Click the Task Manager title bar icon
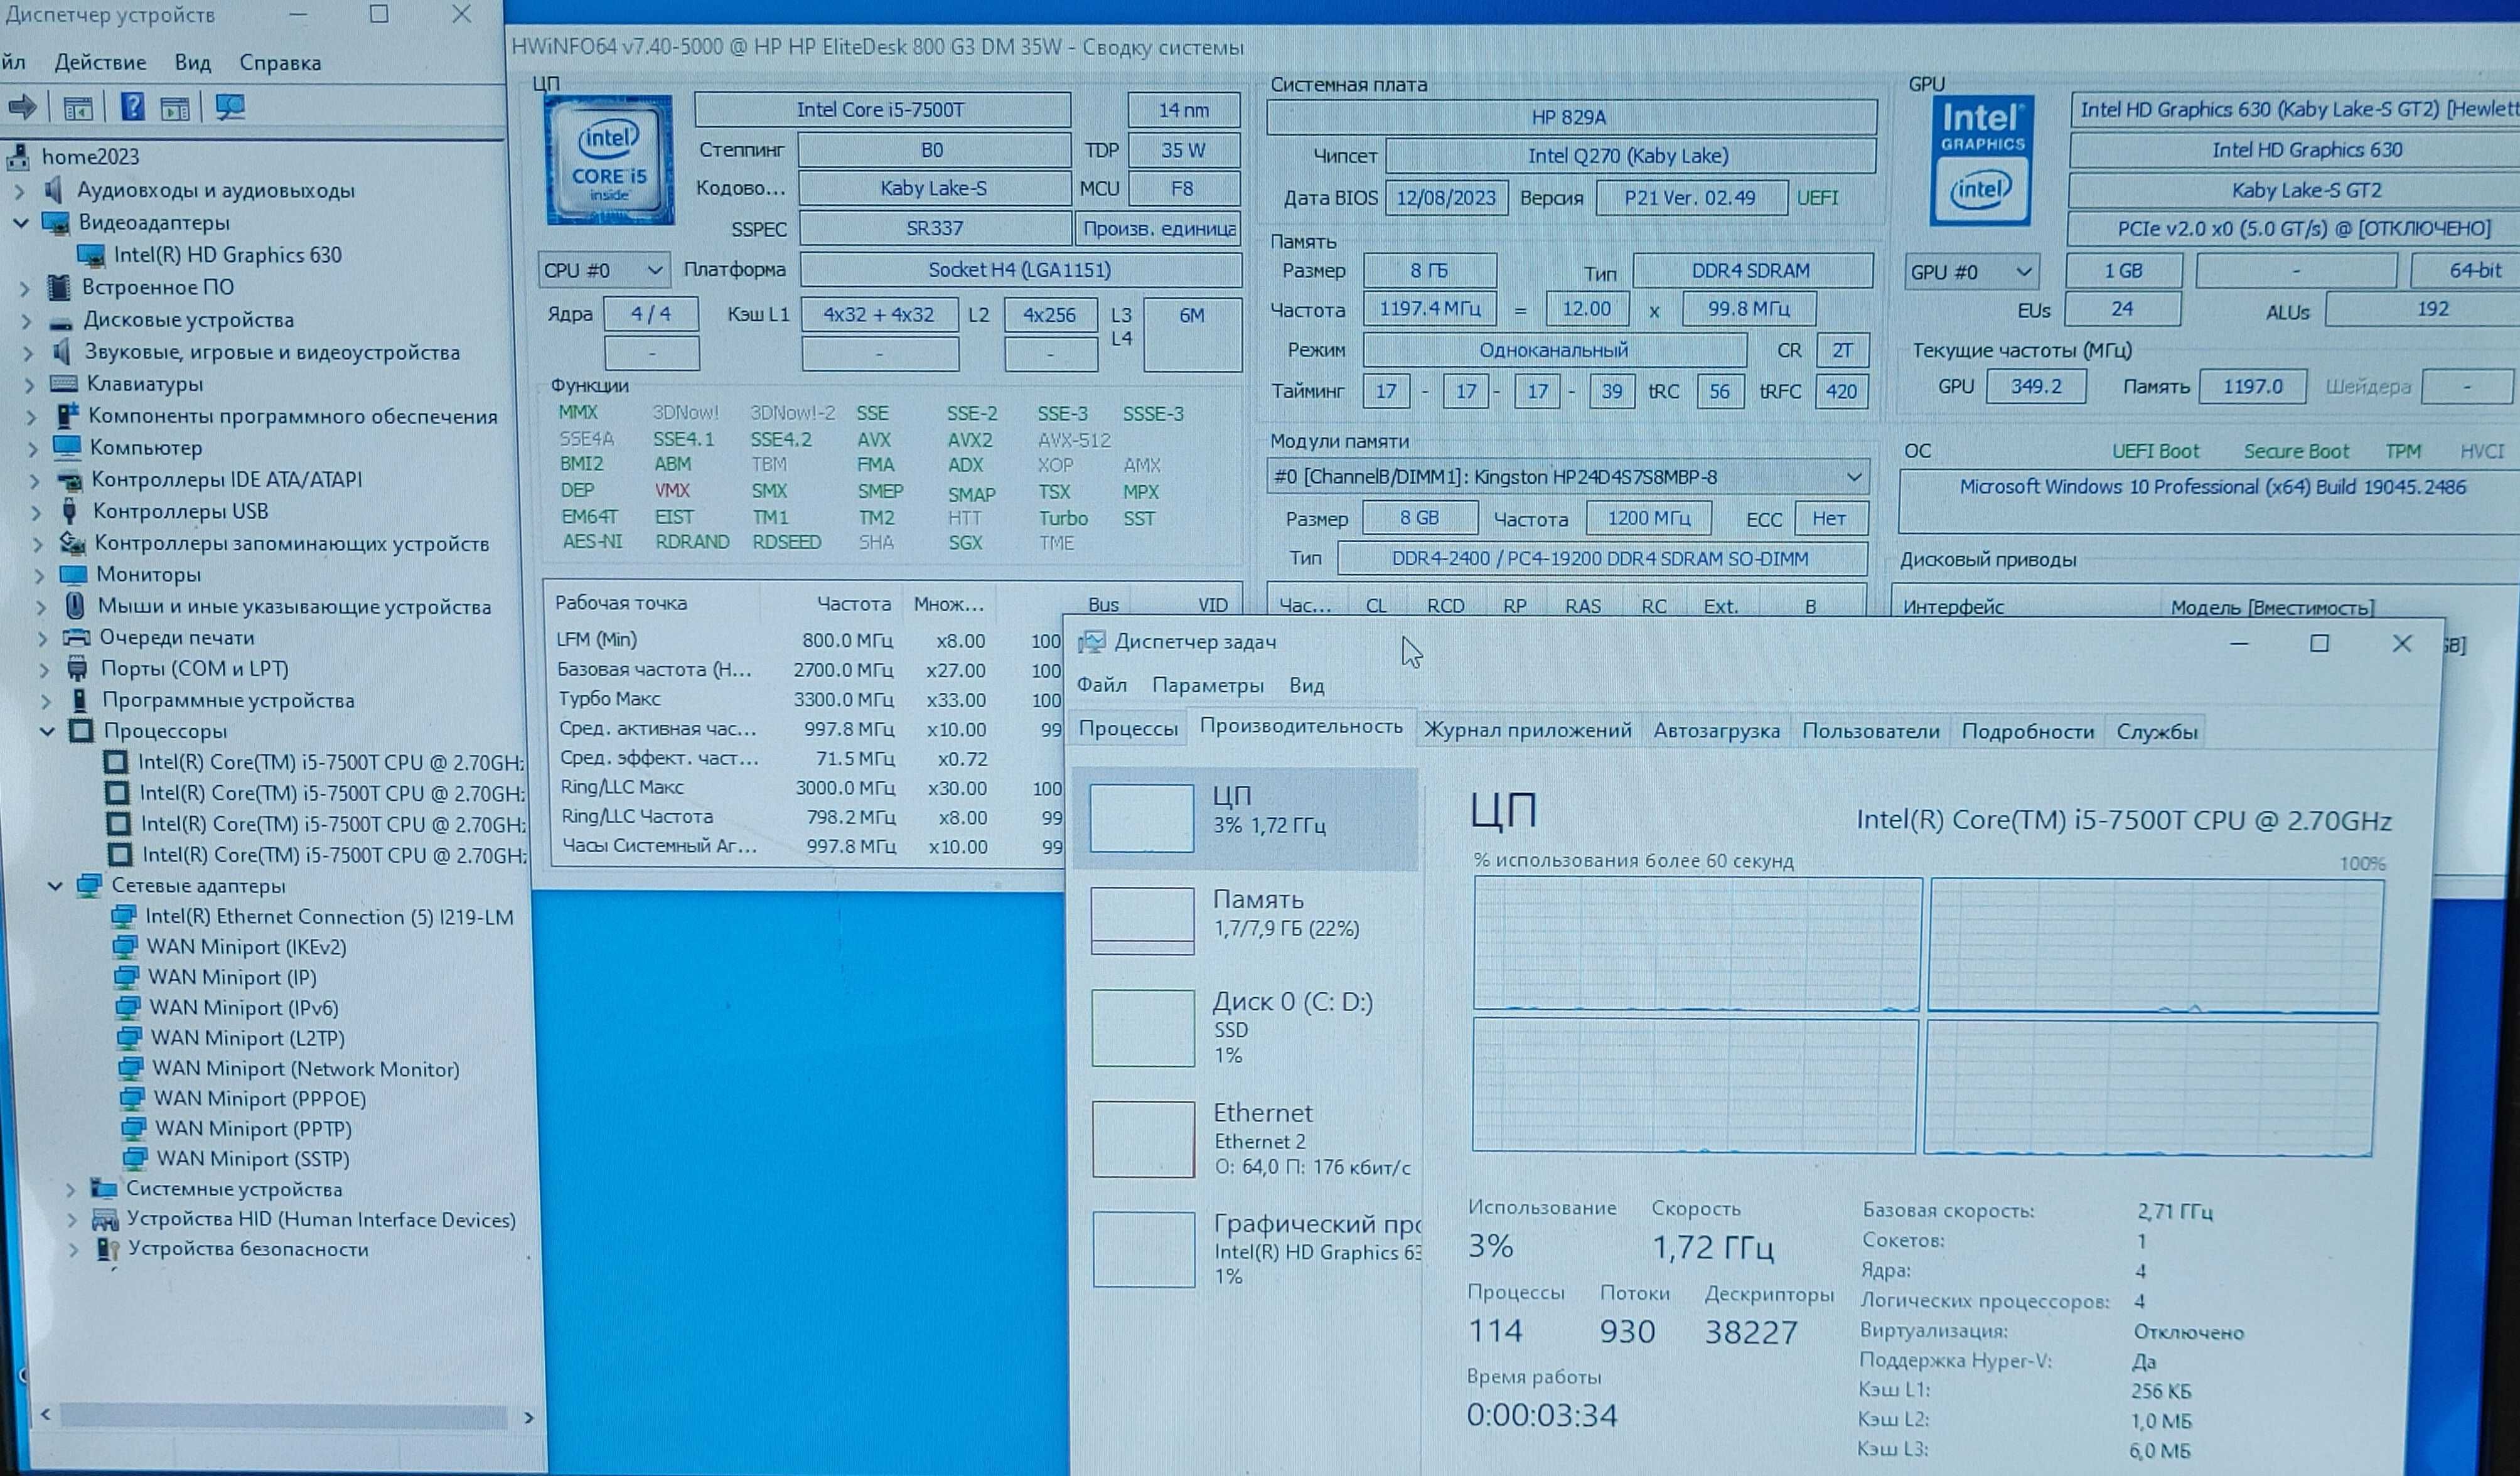 coord(1091,642)
